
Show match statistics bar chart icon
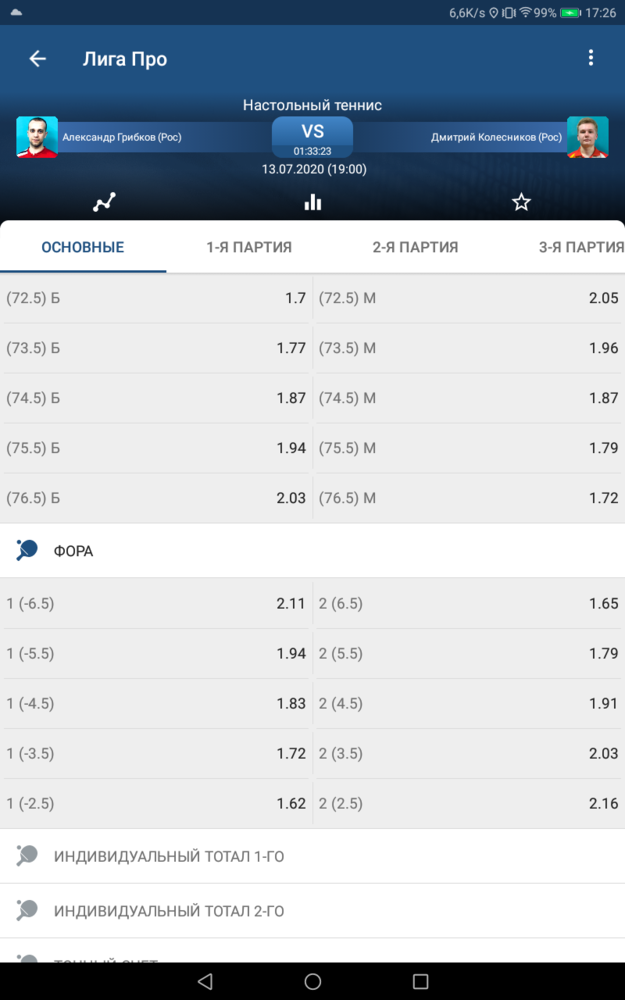coord(312,203)
